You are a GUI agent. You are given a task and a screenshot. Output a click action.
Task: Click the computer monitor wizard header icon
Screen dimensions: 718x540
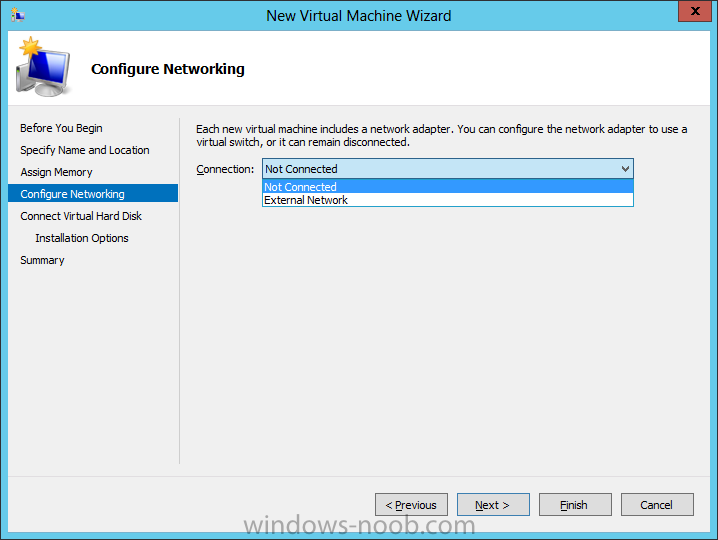[x=43, y=67]
